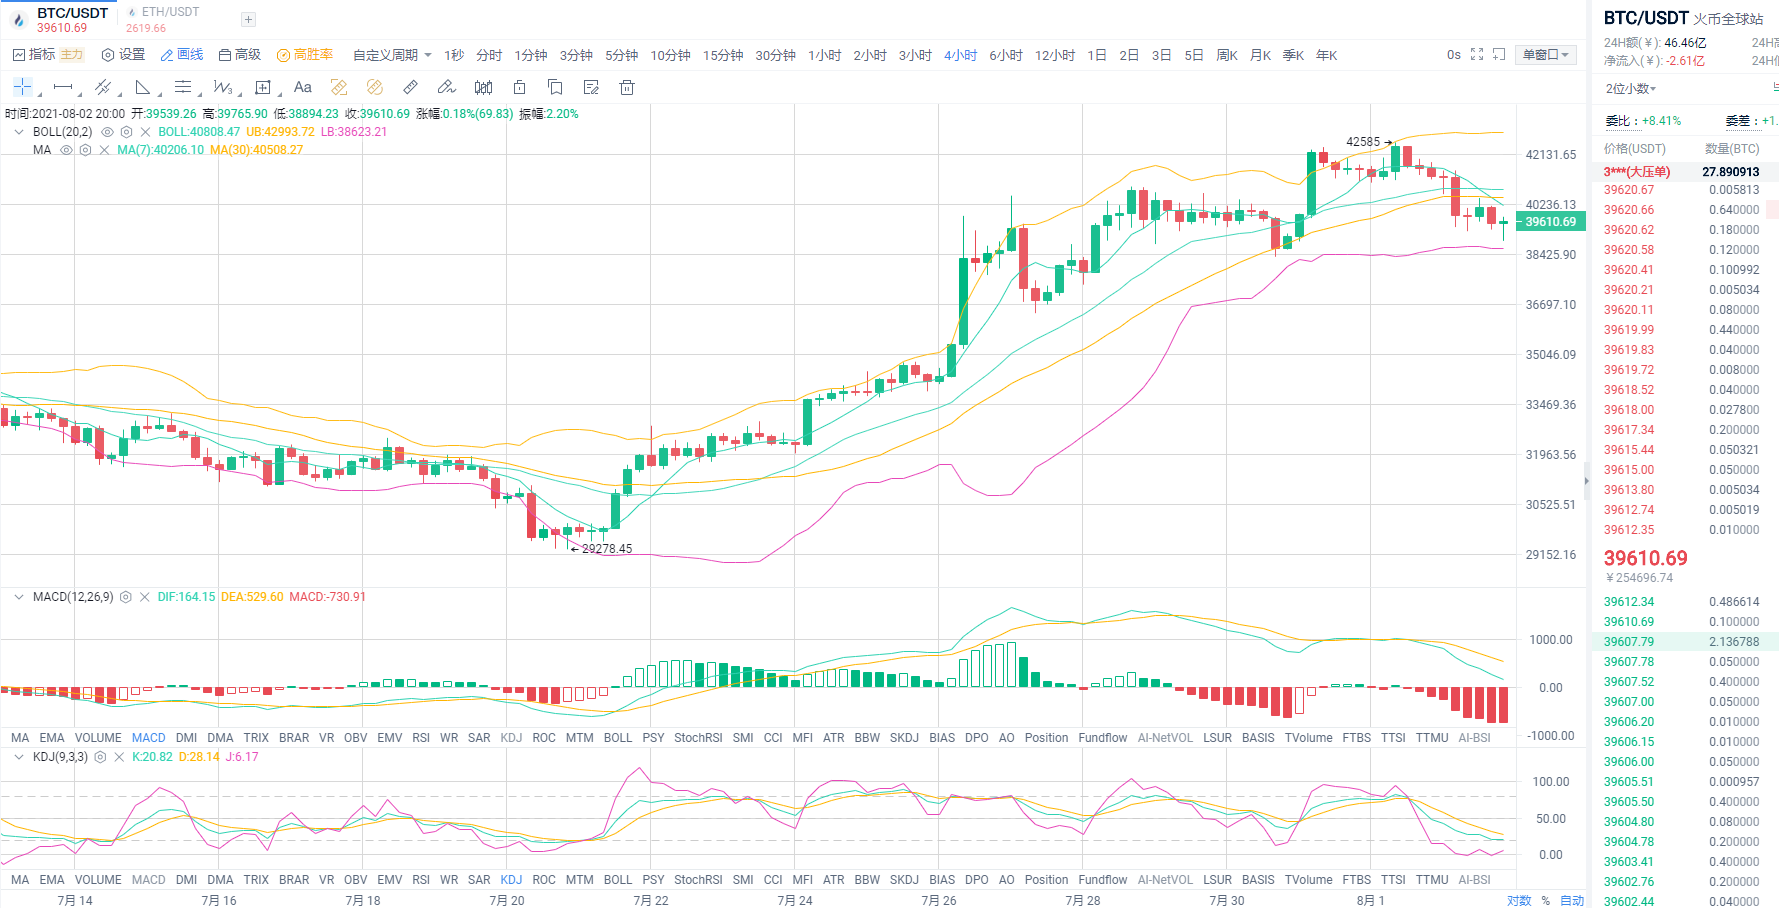Collapse the BOLL indicator chevron
Screen dimensions: 1779x908
pyautogui.click(x=18, y=132)
